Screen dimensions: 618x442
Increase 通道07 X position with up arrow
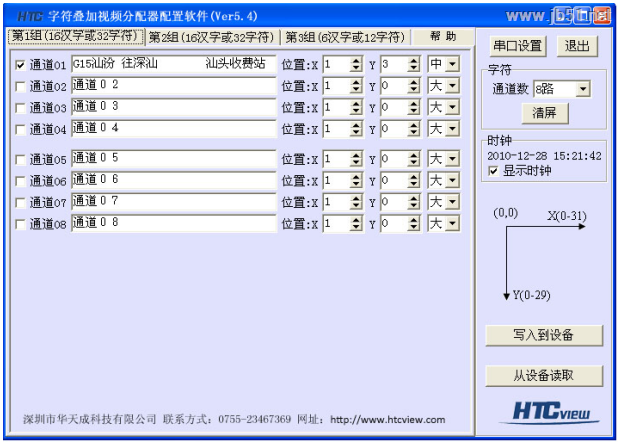click(356, 198)
